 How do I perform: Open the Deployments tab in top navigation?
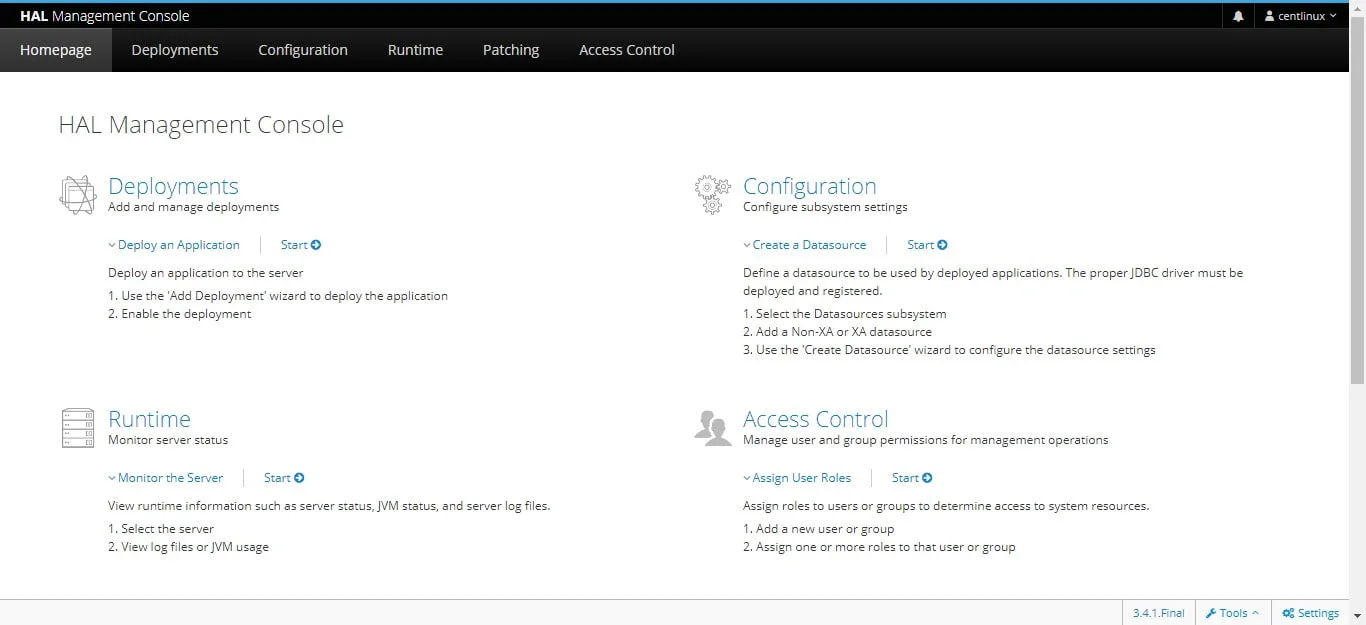pyautogui.click(x=175, y=50)
